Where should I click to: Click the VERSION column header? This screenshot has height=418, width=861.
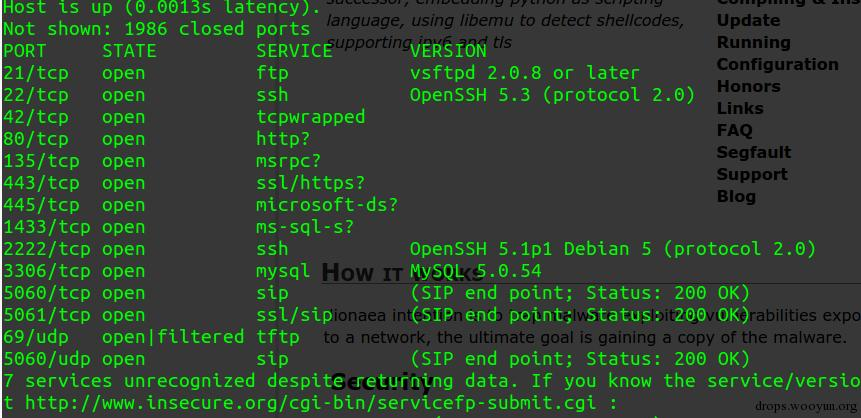448,51
